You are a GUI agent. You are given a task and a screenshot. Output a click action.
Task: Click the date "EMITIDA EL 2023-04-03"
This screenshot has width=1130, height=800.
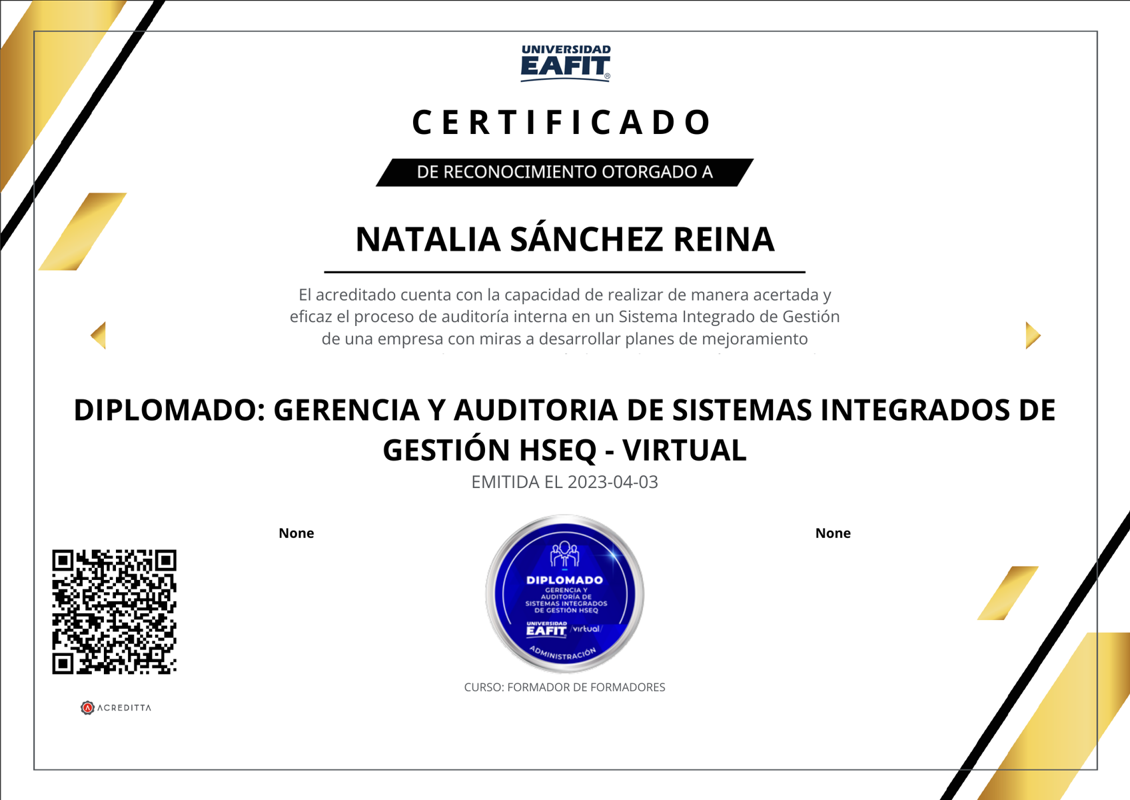pyautogui.click(x=565, y=482)
